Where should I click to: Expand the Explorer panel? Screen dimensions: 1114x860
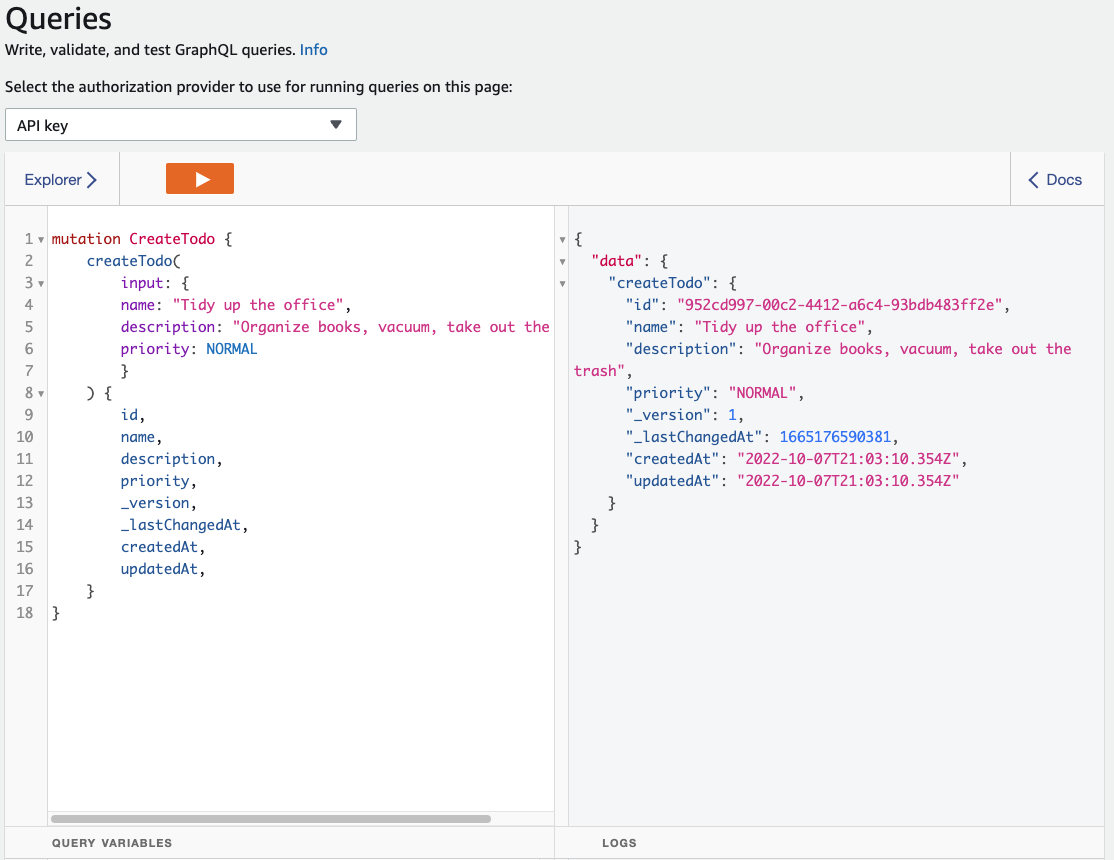click(61, 180)
